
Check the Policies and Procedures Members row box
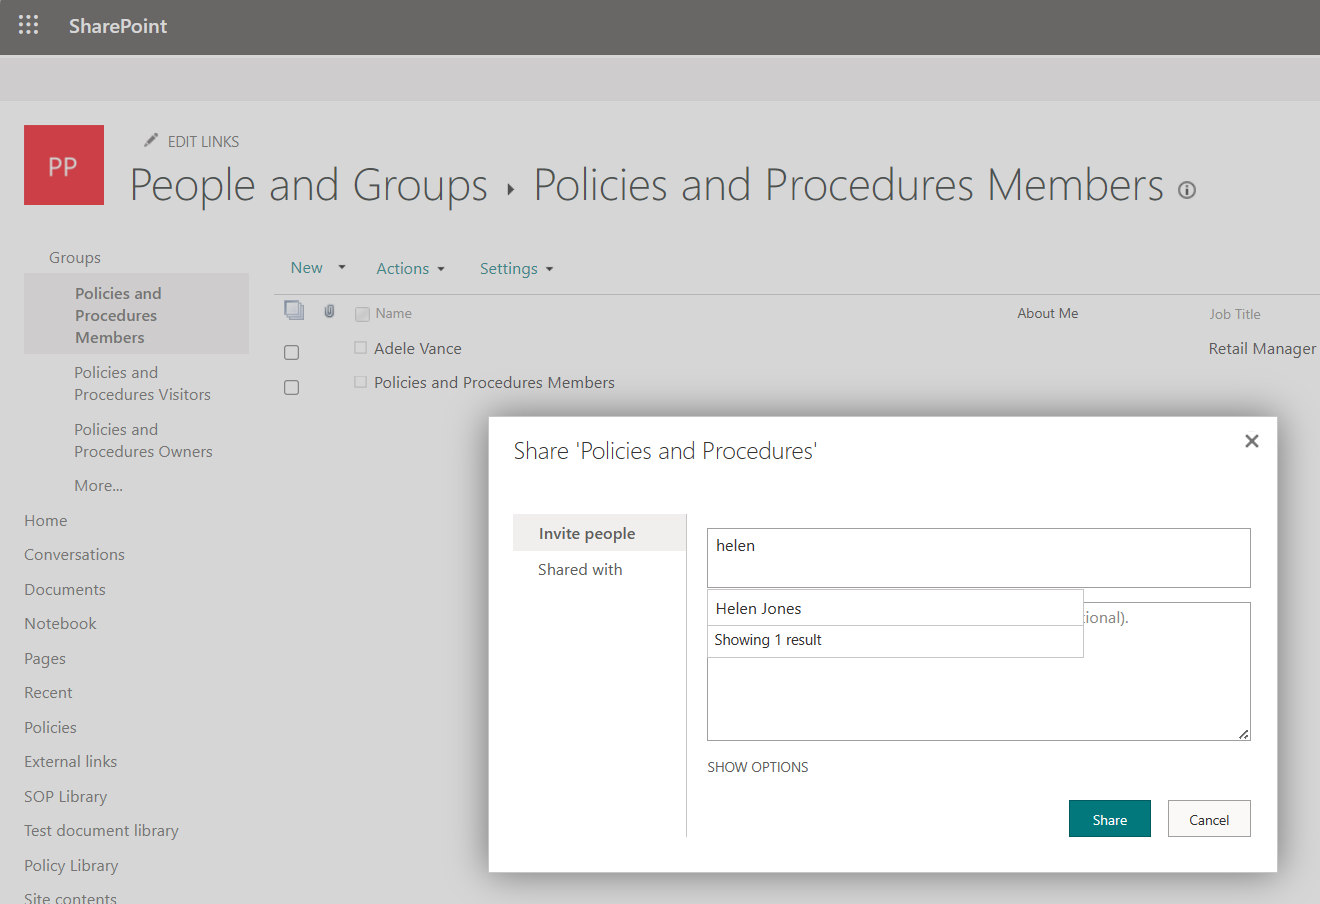pos(291,387)
